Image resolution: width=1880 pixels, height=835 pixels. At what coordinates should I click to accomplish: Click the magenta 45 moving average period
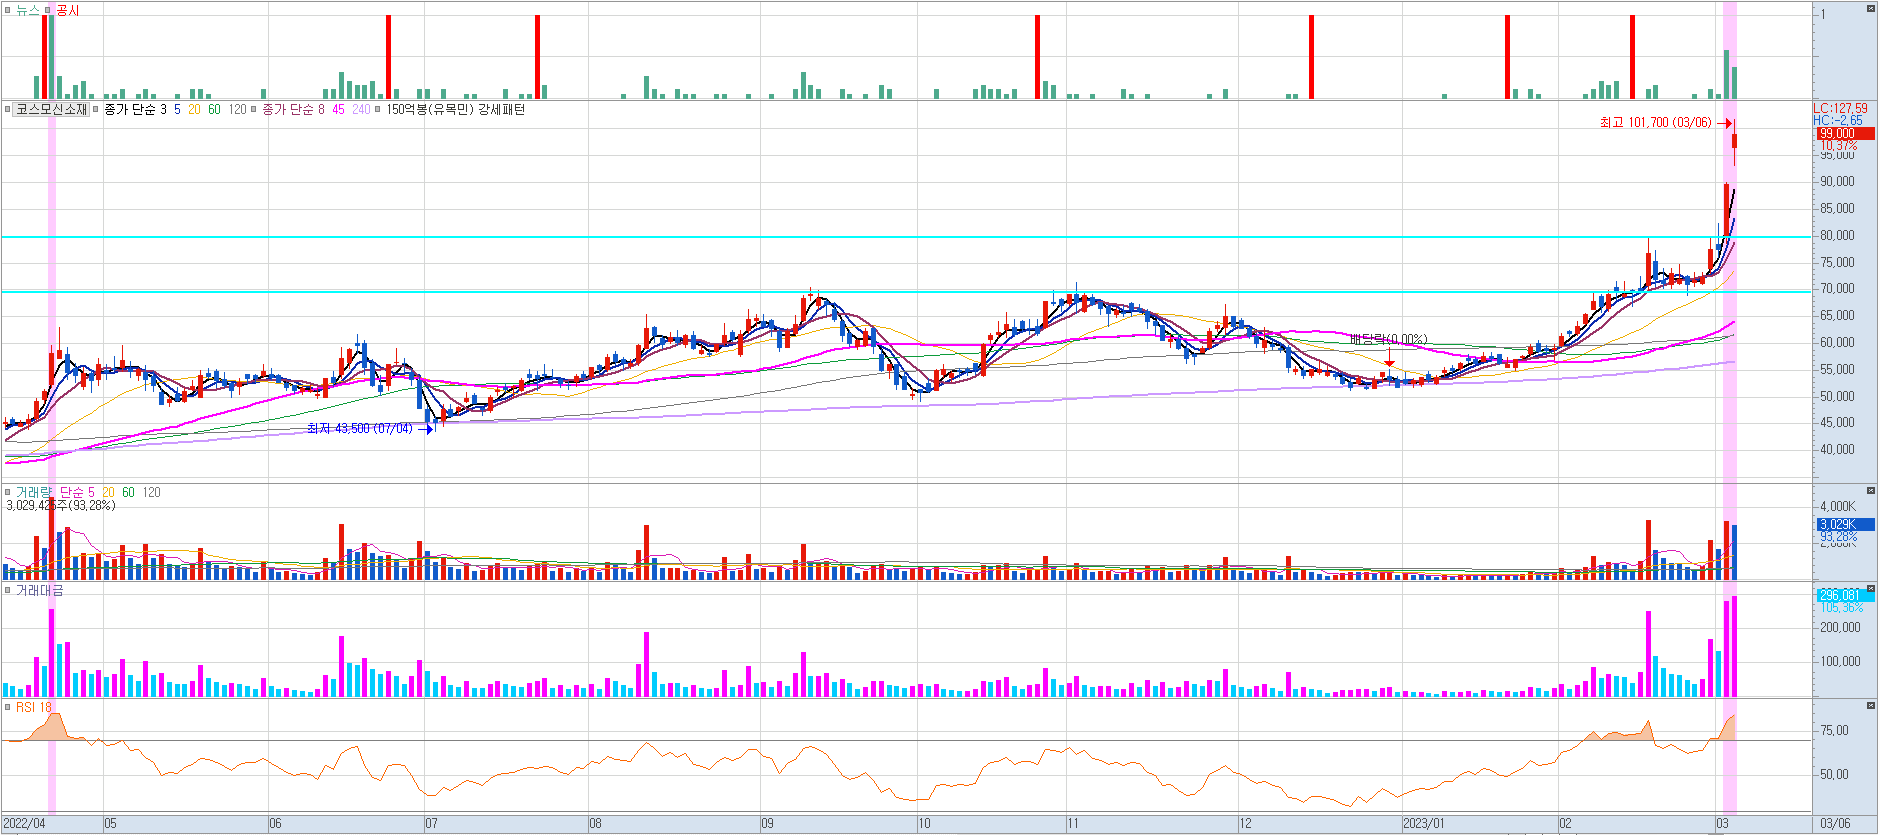pos(339,110)
